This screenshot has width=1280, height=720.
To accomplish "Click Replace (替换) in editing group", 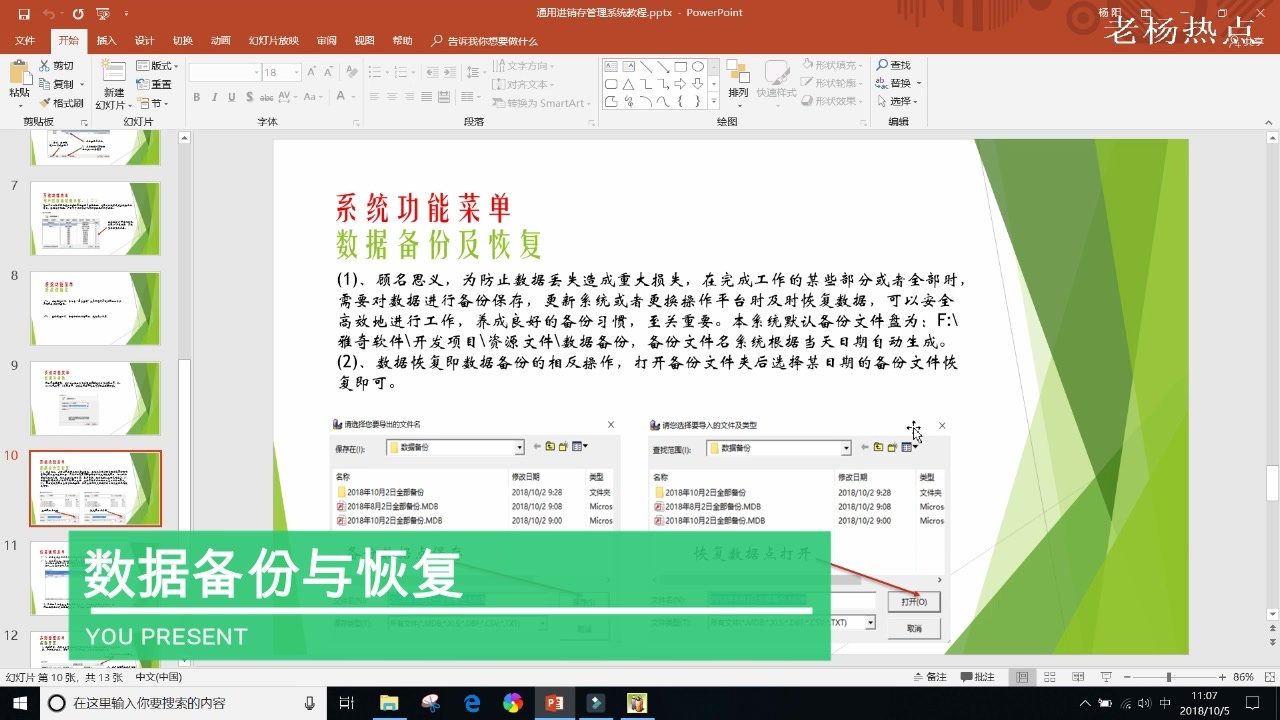I will [x=898, y=84].
